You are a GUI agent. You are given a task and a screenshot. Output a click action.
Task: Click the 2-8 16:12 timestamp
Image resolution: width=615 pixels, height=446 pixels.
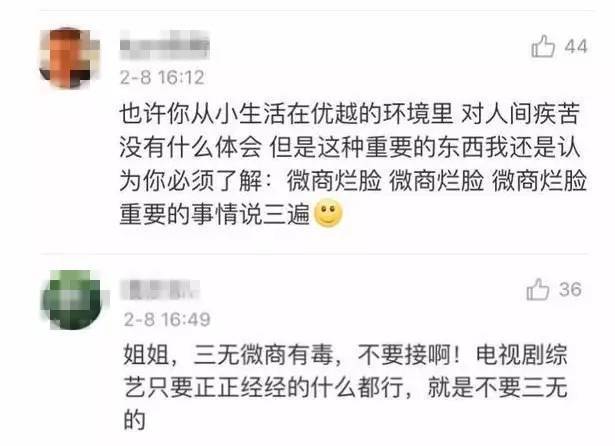pyautogui.click(x=162, y=77)
